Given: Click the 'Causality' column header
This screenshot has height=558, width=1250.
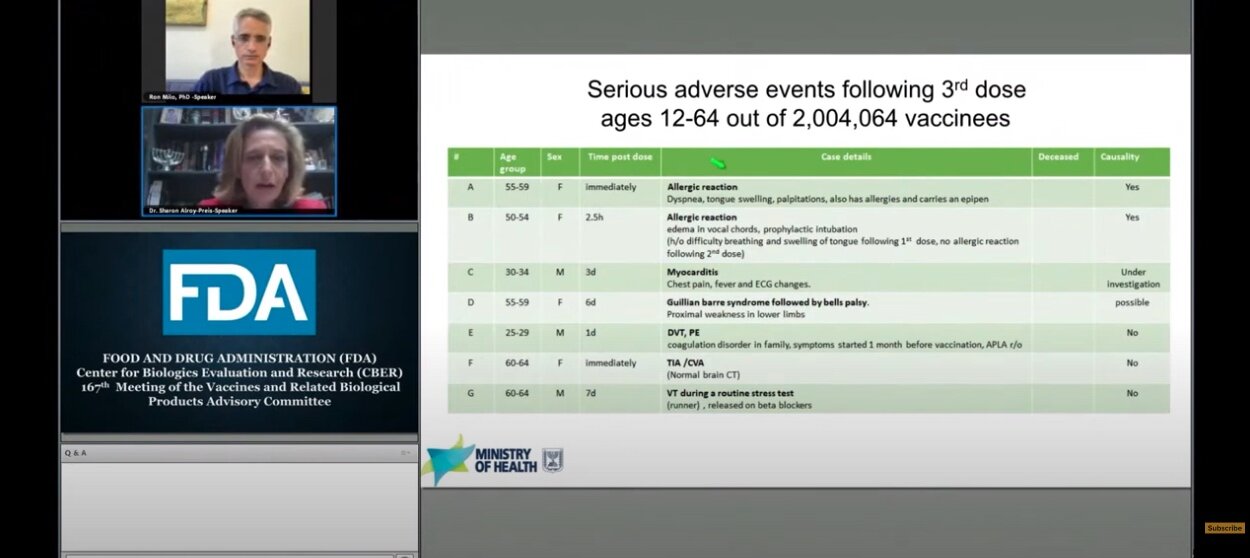Looking at the screenshot, I should [1120, 157].
